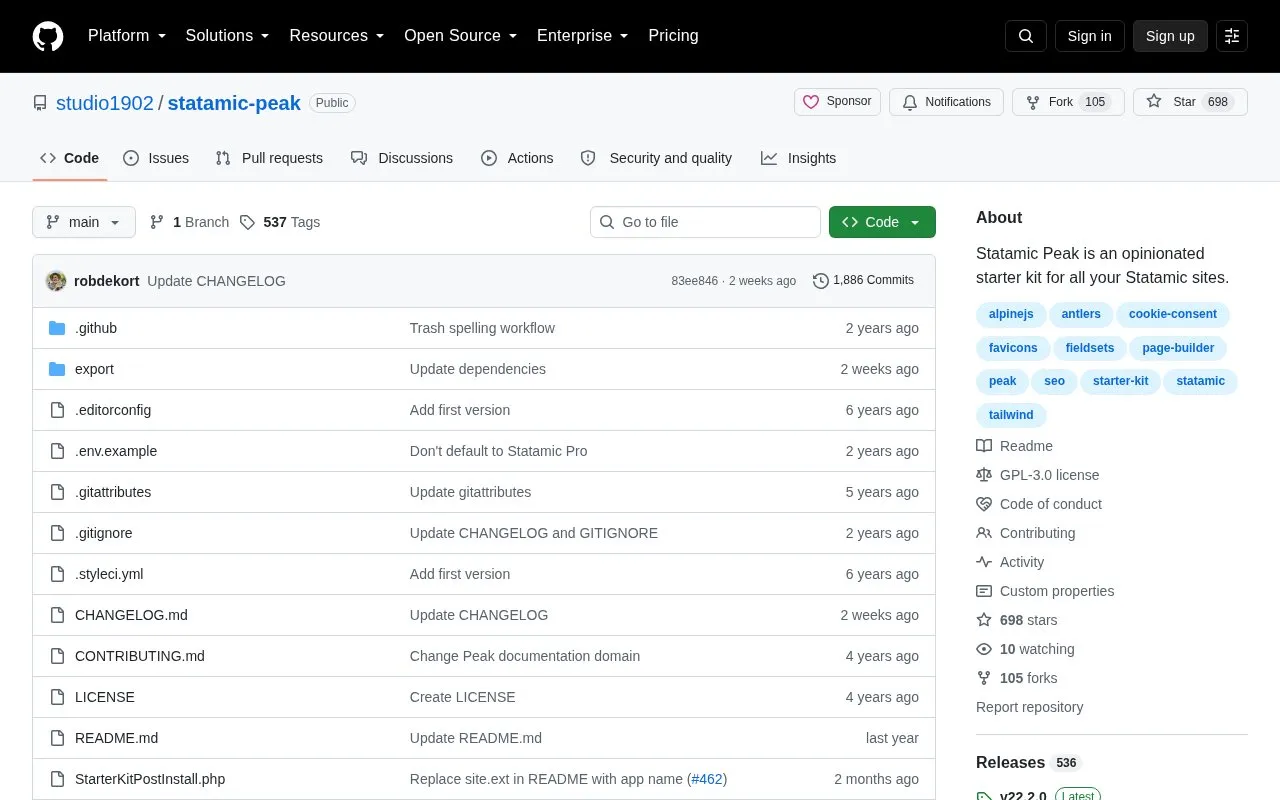Viewport: 1280px width, 800px height.
Task: Open the command palette icon button
Action: 1232,36
